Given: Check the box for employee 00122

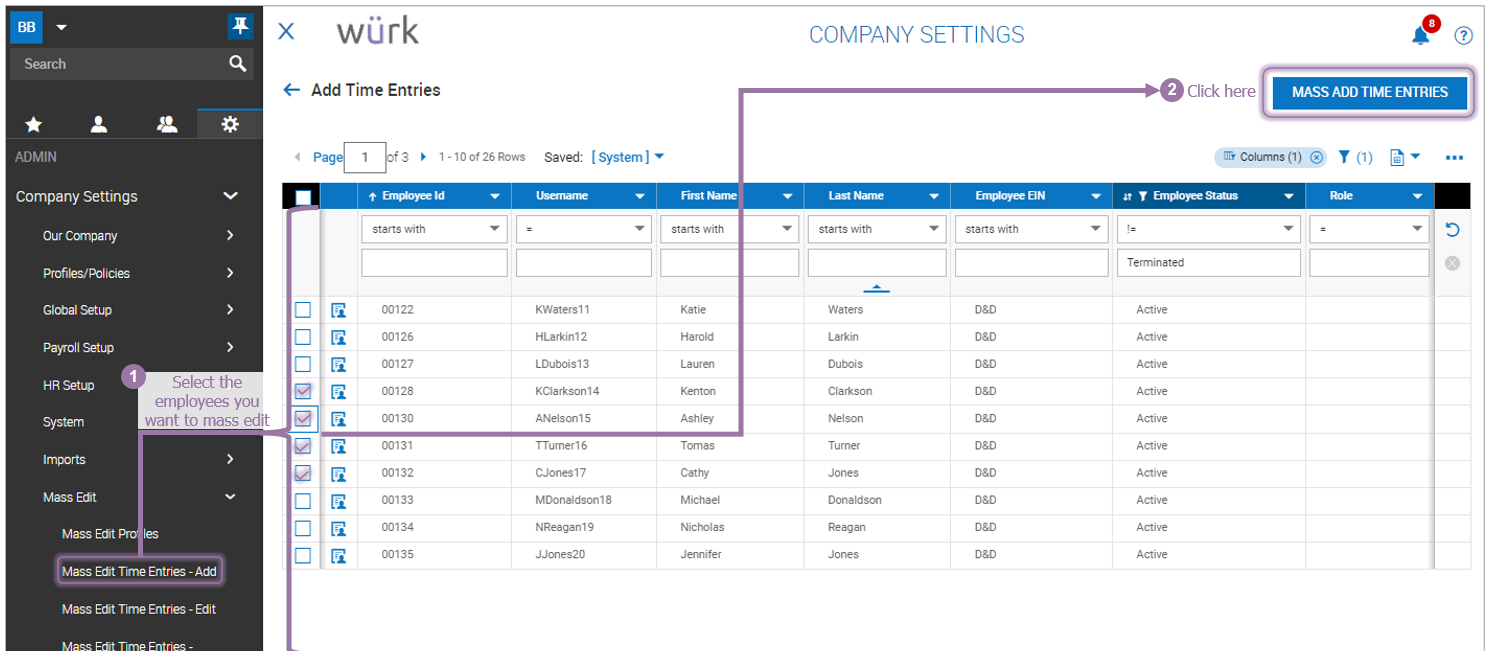Looking at the screenshot, I should pos(303,310).
